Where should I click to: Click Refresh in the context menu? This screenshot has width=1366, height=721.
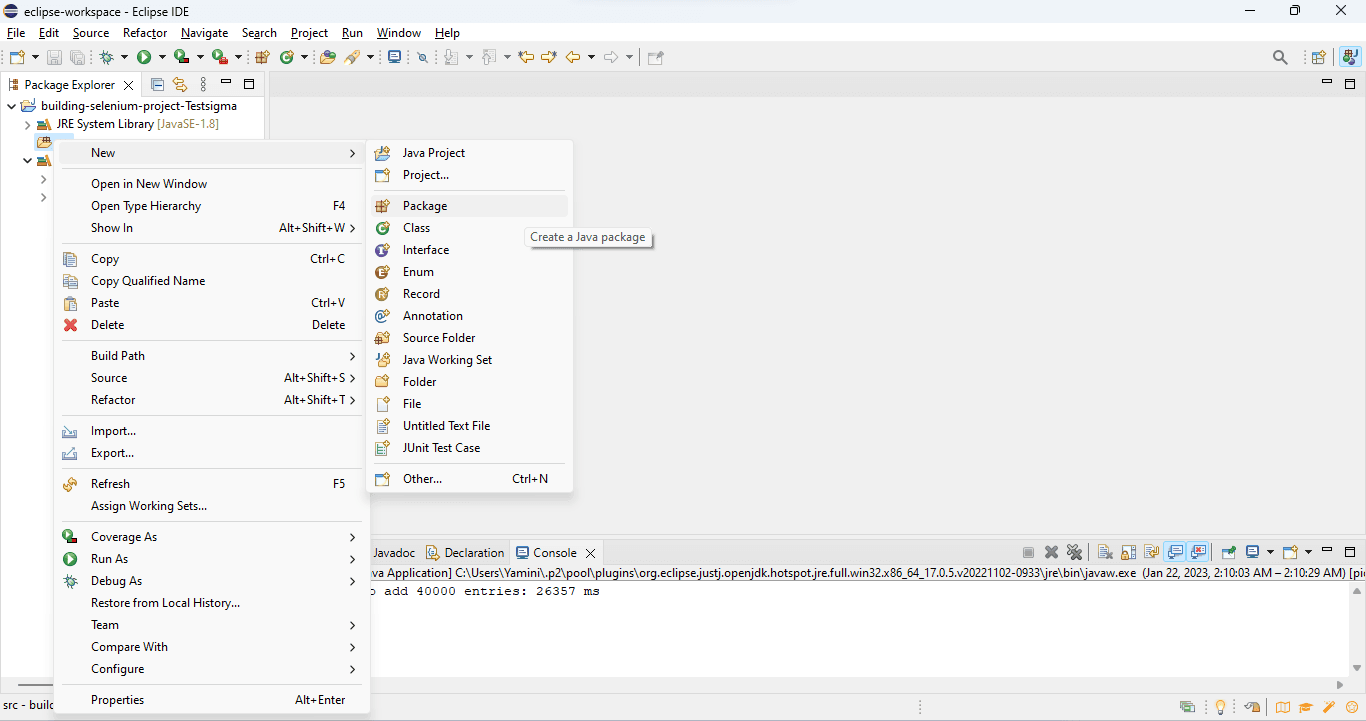[x=211, y=484]
